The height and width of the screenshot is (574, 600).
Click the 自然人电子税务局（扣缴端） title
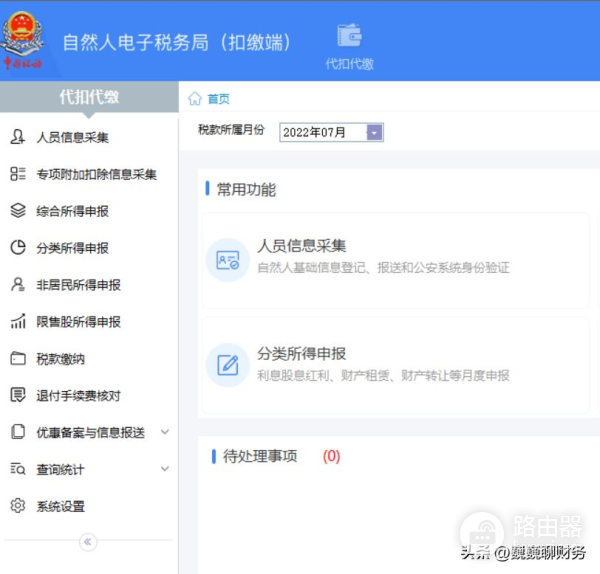pos(177,42)
